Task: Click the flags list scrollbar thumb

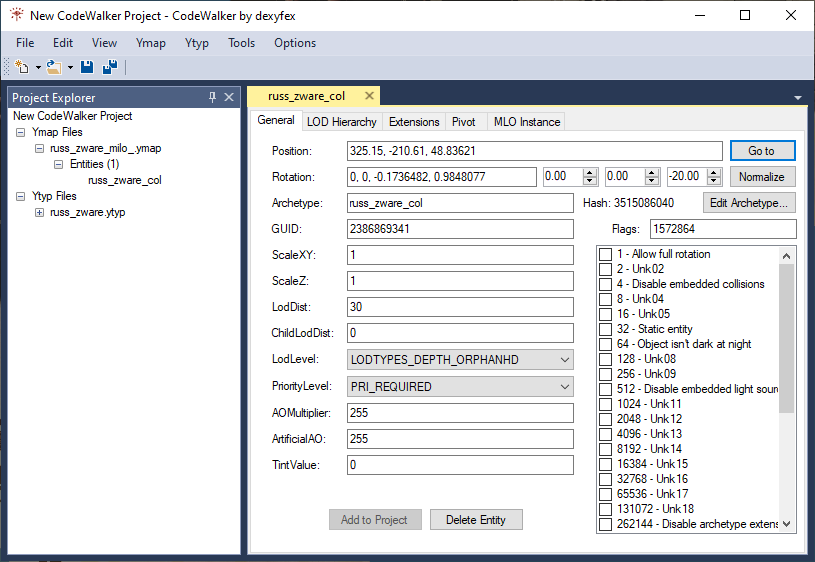Action: [x=786, y=338]
